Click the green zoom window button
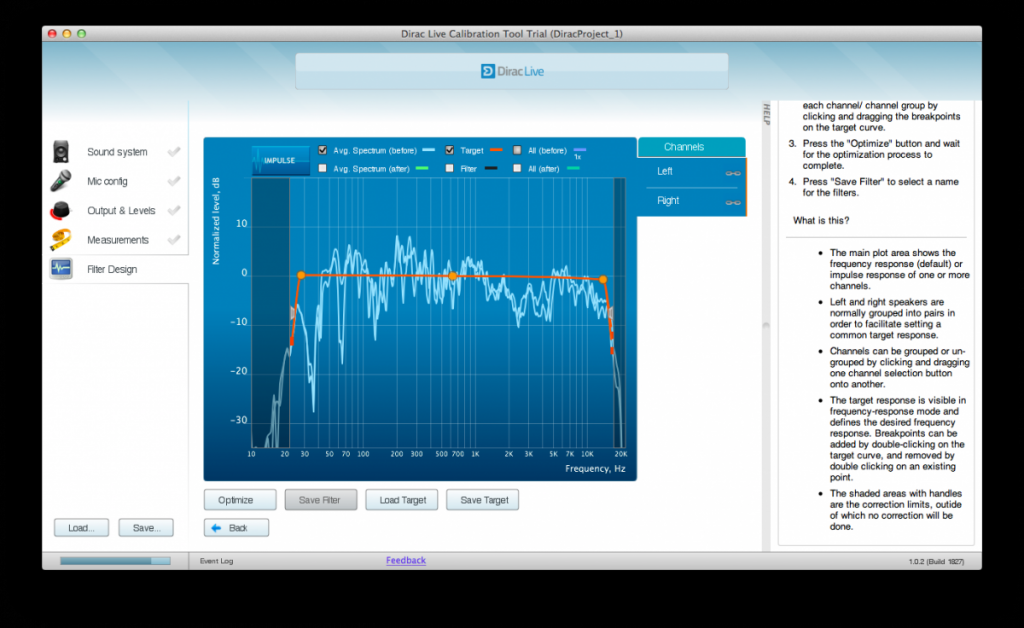Screen dimensions: 1024x628 (82, 33)
